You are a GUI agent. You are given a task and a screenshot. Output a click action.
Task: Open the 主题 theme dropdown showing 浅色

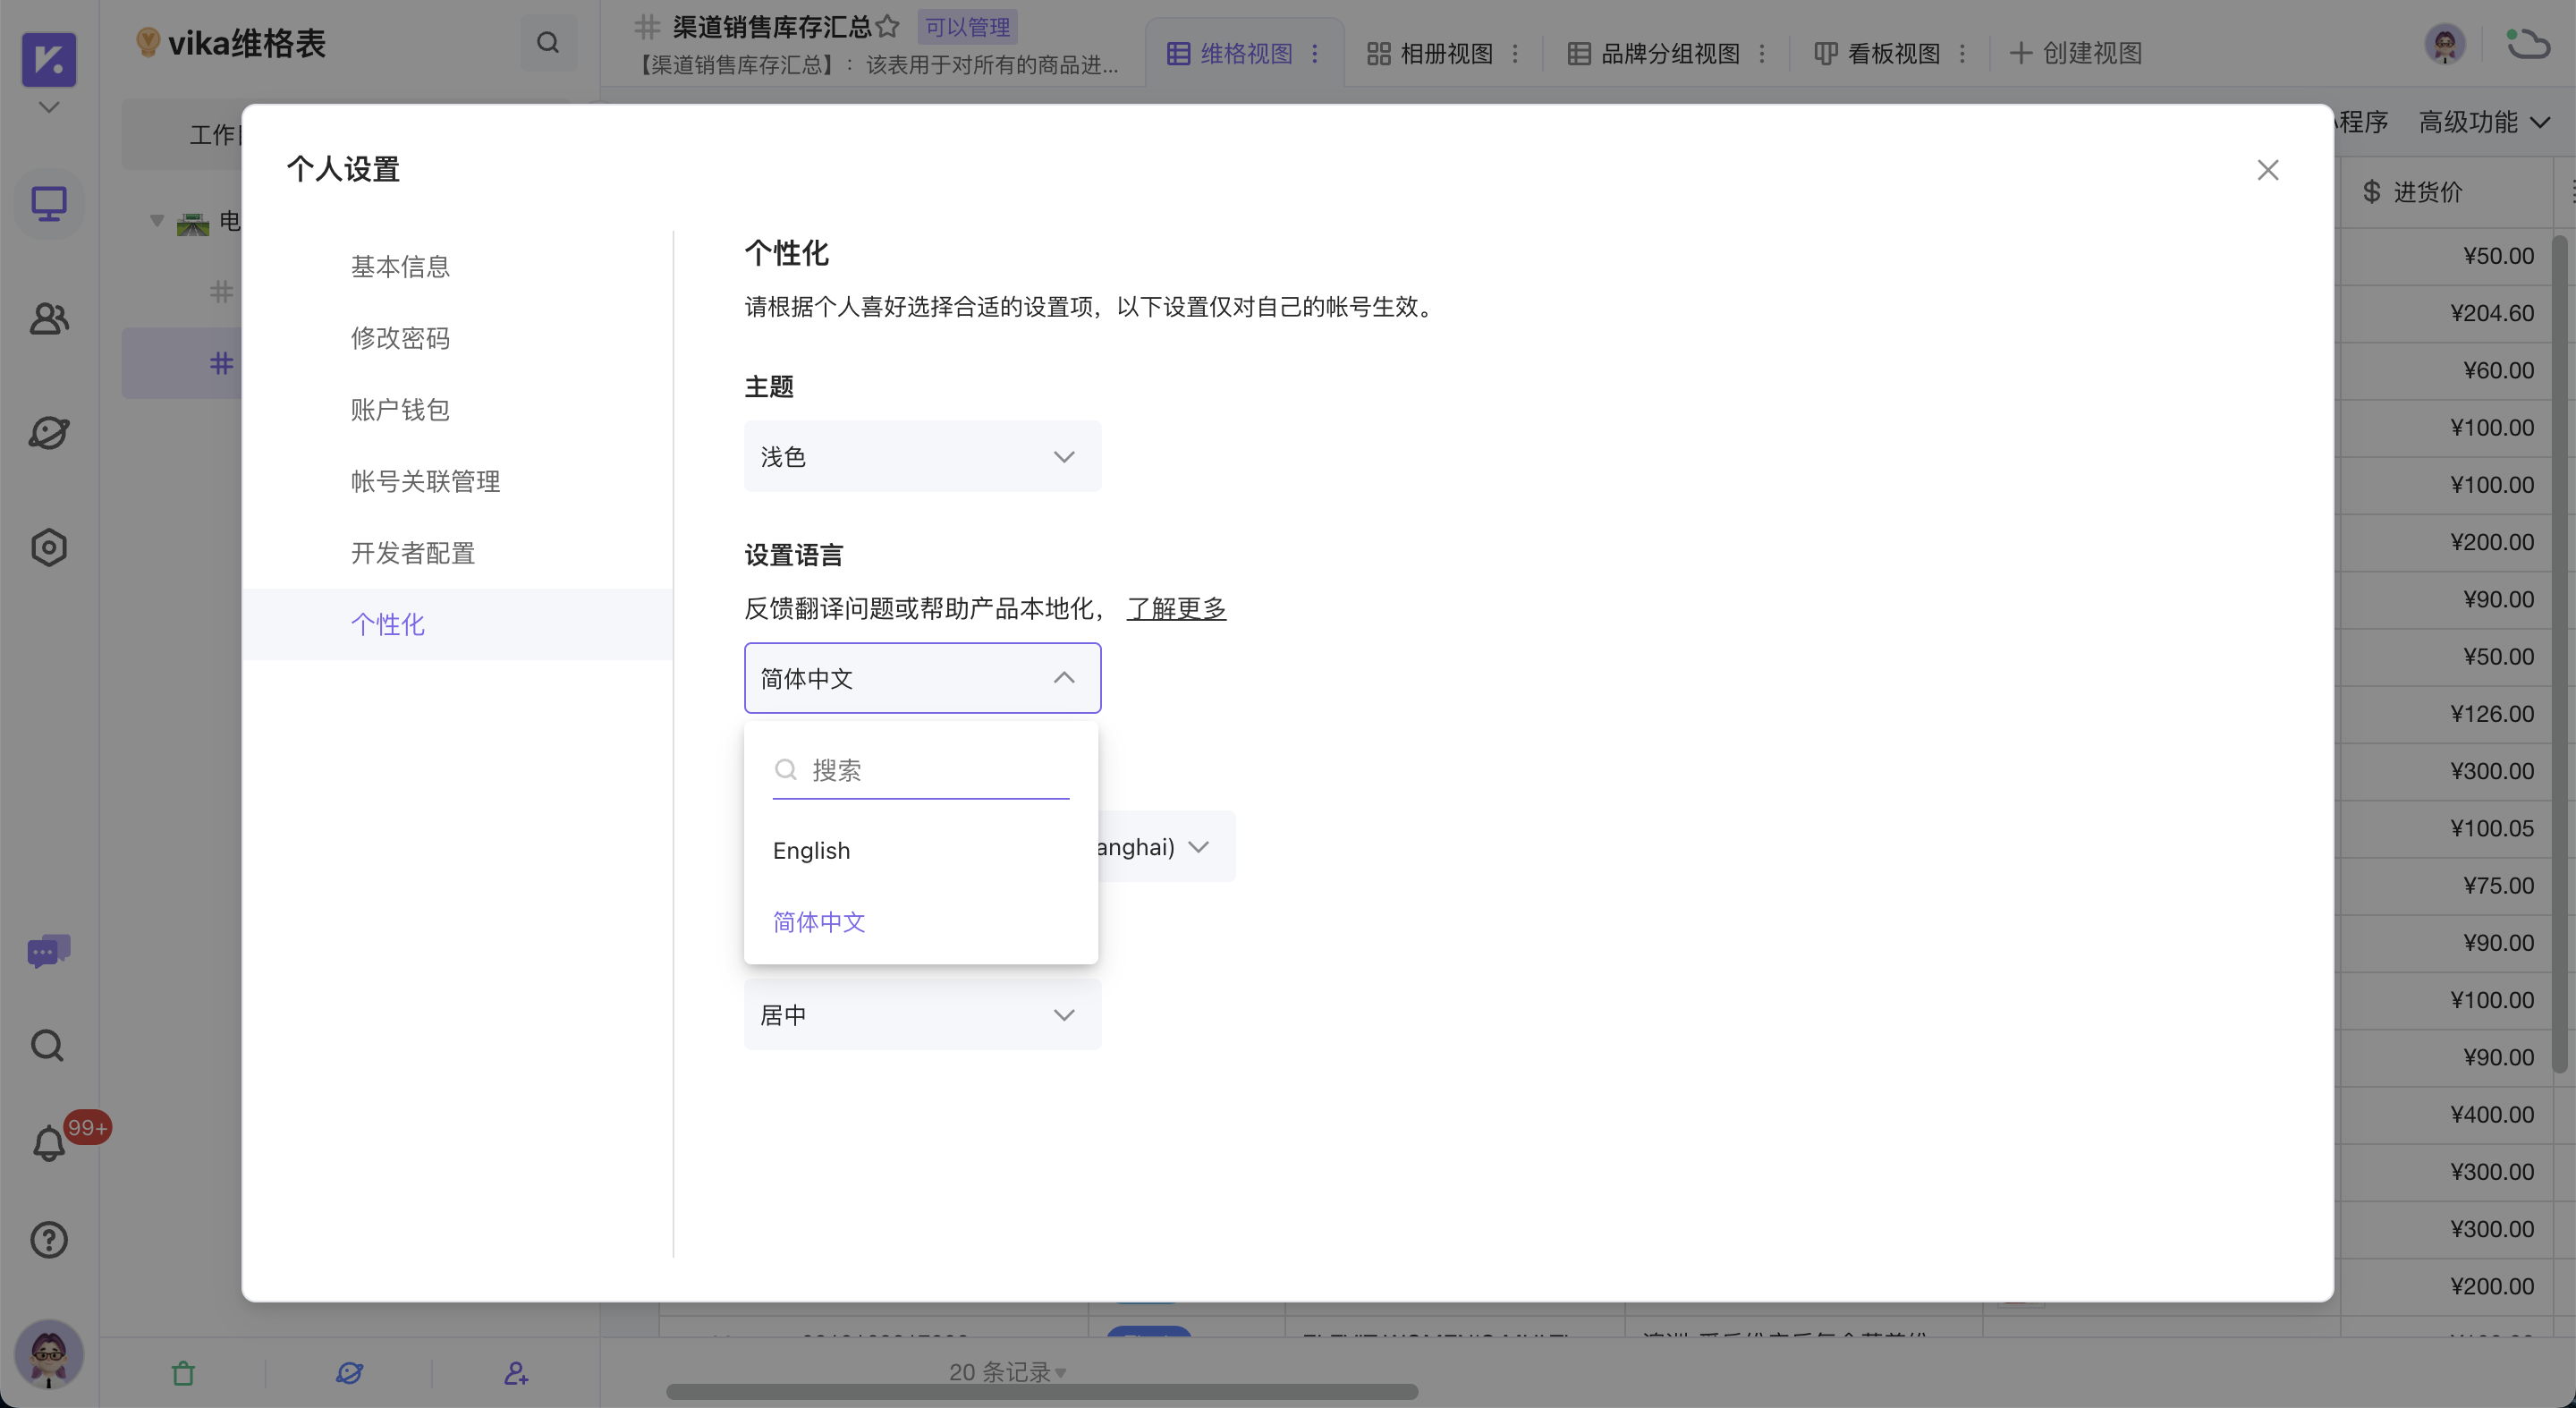point(921,456)
